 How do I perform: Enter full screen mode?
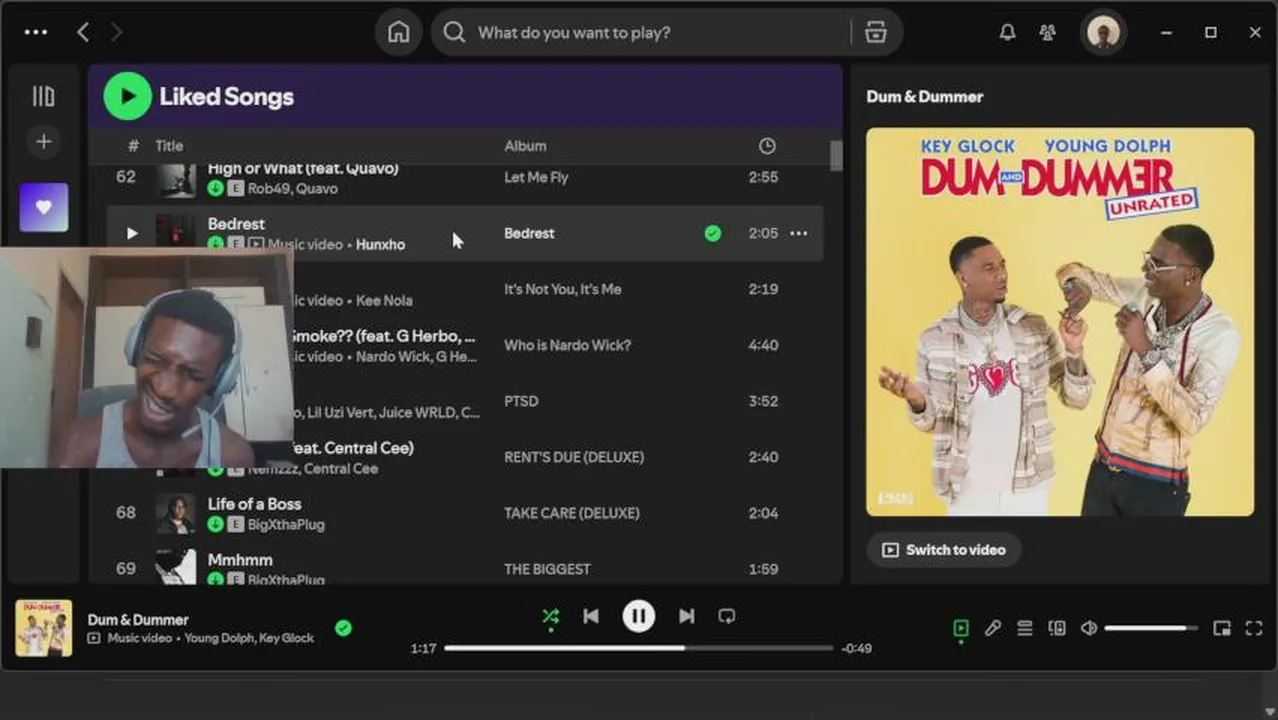[1253, 628]
